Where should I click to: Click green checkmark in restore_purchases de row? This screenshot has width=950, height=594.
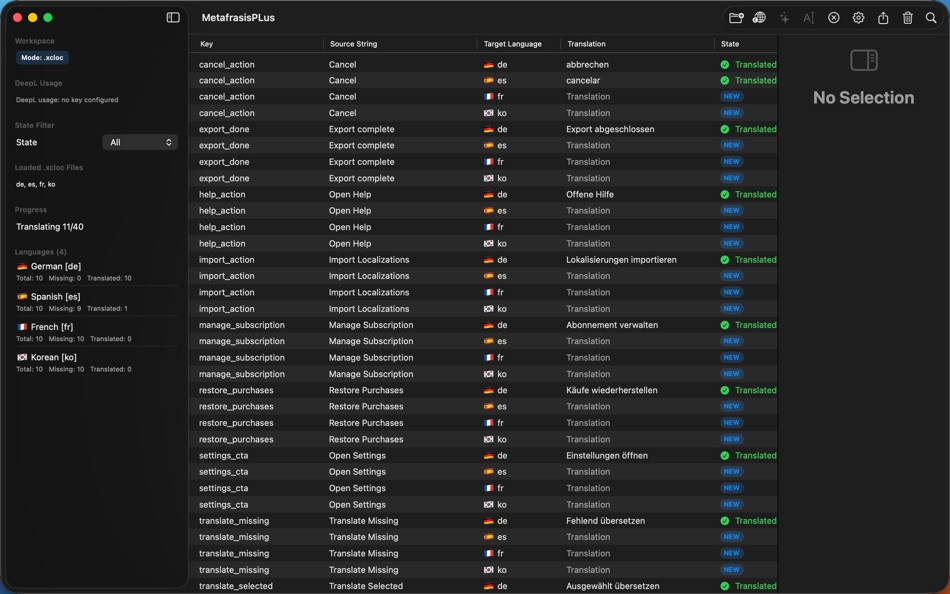click(725, 390)
